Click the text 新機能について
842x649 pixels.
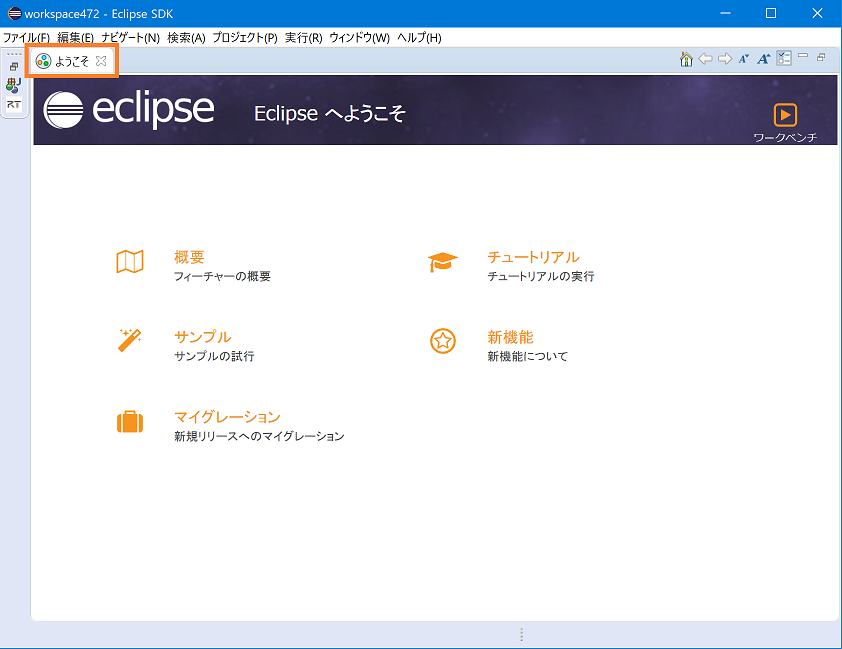click(x=527, y=356)
